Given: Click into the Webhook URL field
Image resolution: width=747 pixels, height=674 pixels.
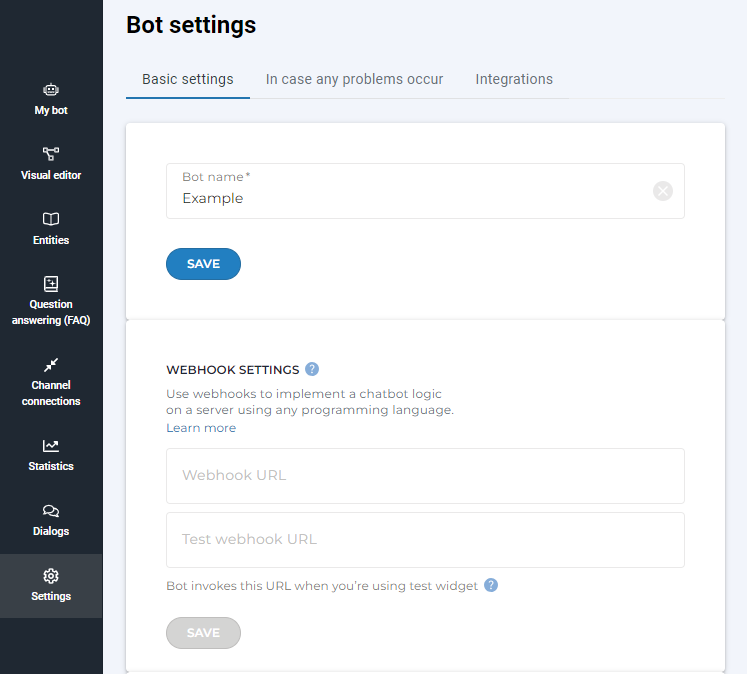Looking at the screenshot, I should tap(425, 476).
